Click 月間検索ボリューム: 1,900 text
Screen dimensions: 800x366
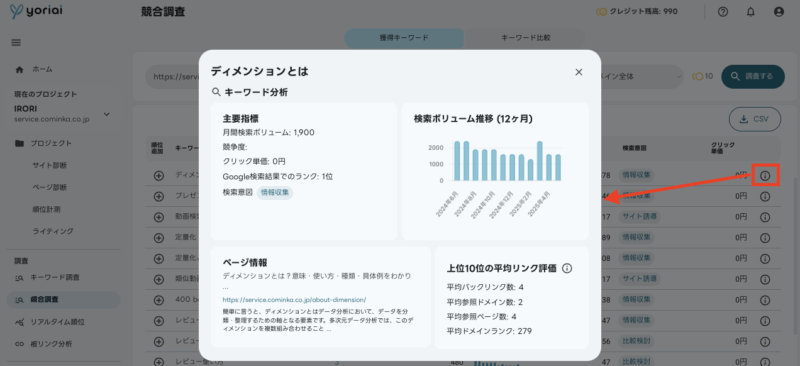point(268,133)
